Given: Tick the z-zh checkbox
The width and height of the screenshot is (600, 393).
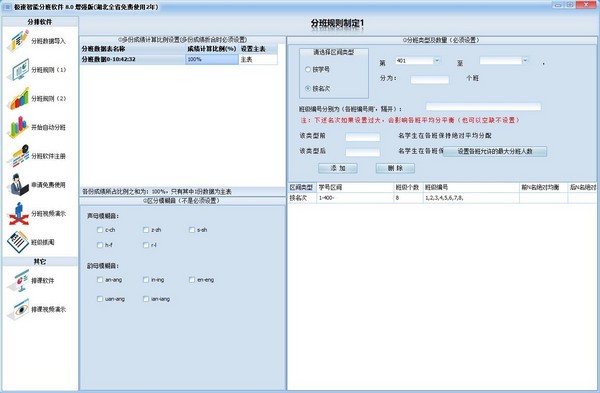Looking at the screenshot, I should (146, 230).
